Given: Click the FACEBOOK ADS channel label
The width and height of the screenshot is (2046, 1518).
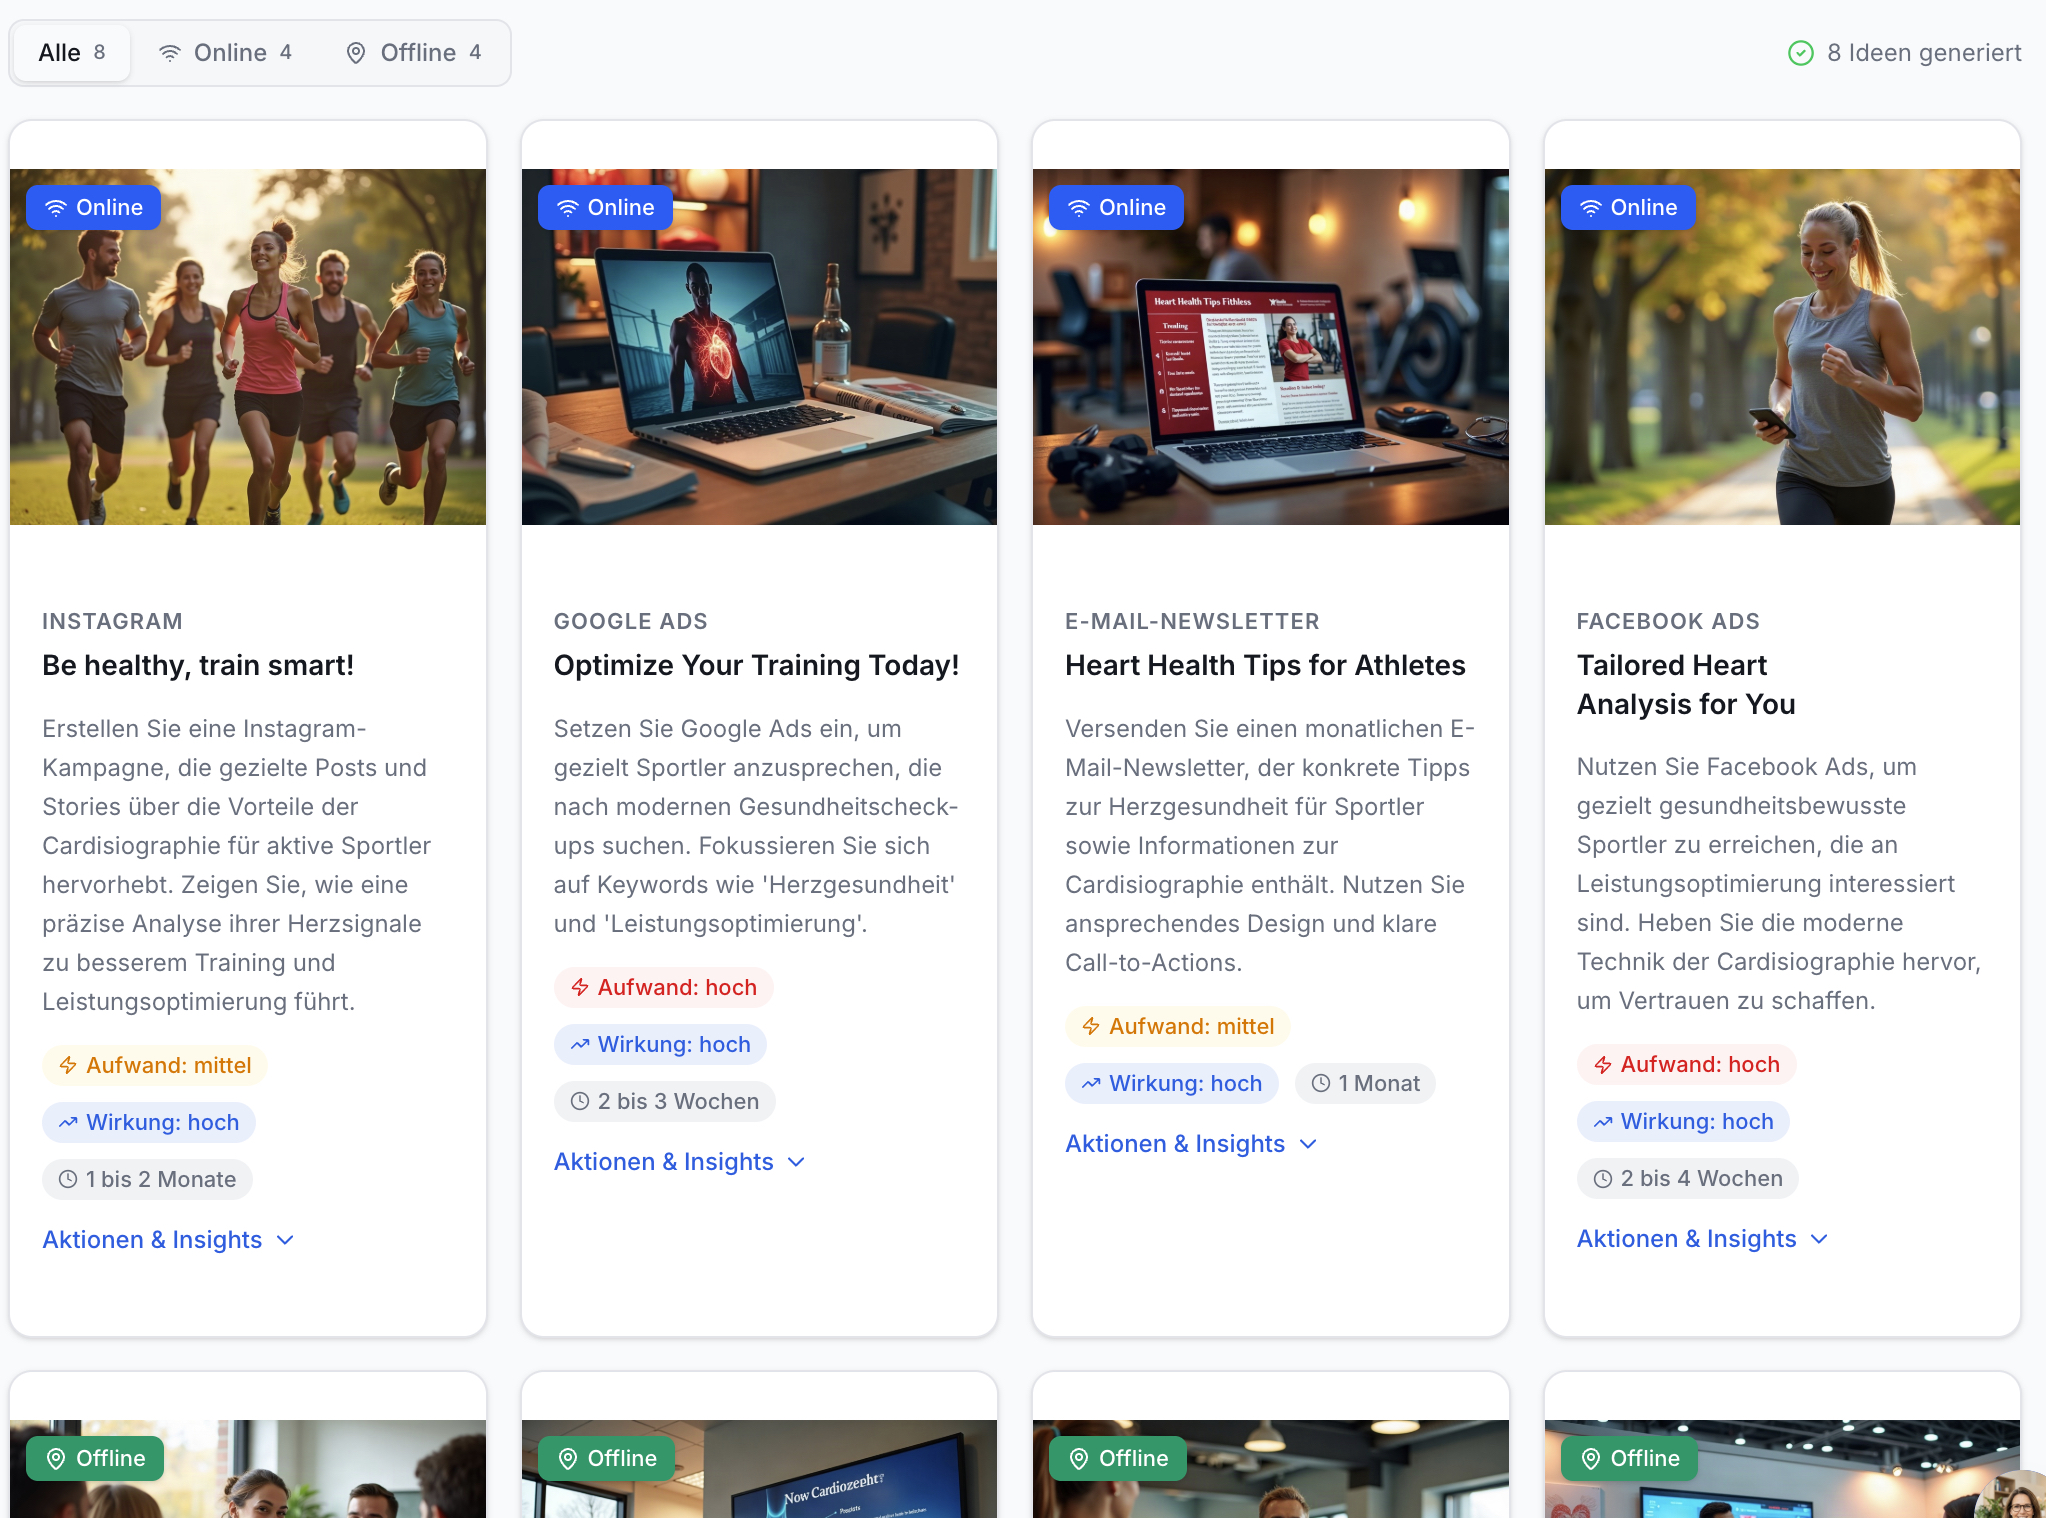Looking at the screenshot, I should pos(1668,621).
